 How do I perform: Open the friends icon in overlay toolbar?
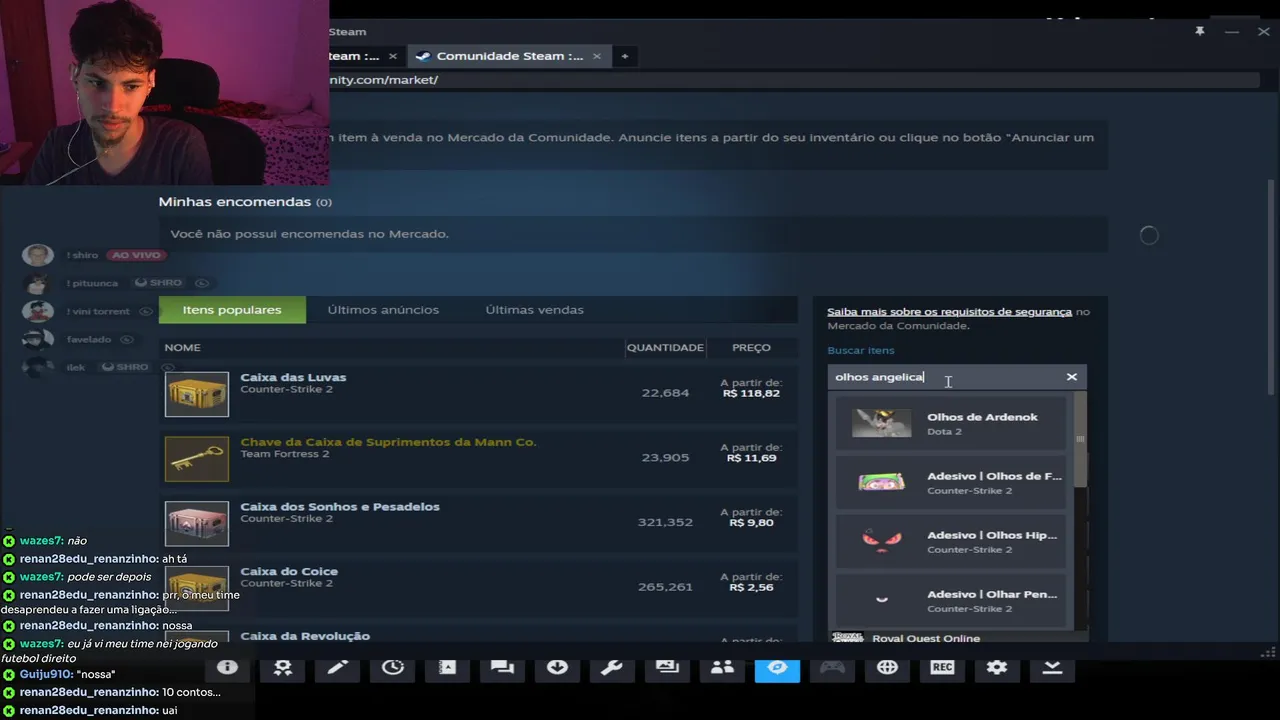tap(722, 667)
